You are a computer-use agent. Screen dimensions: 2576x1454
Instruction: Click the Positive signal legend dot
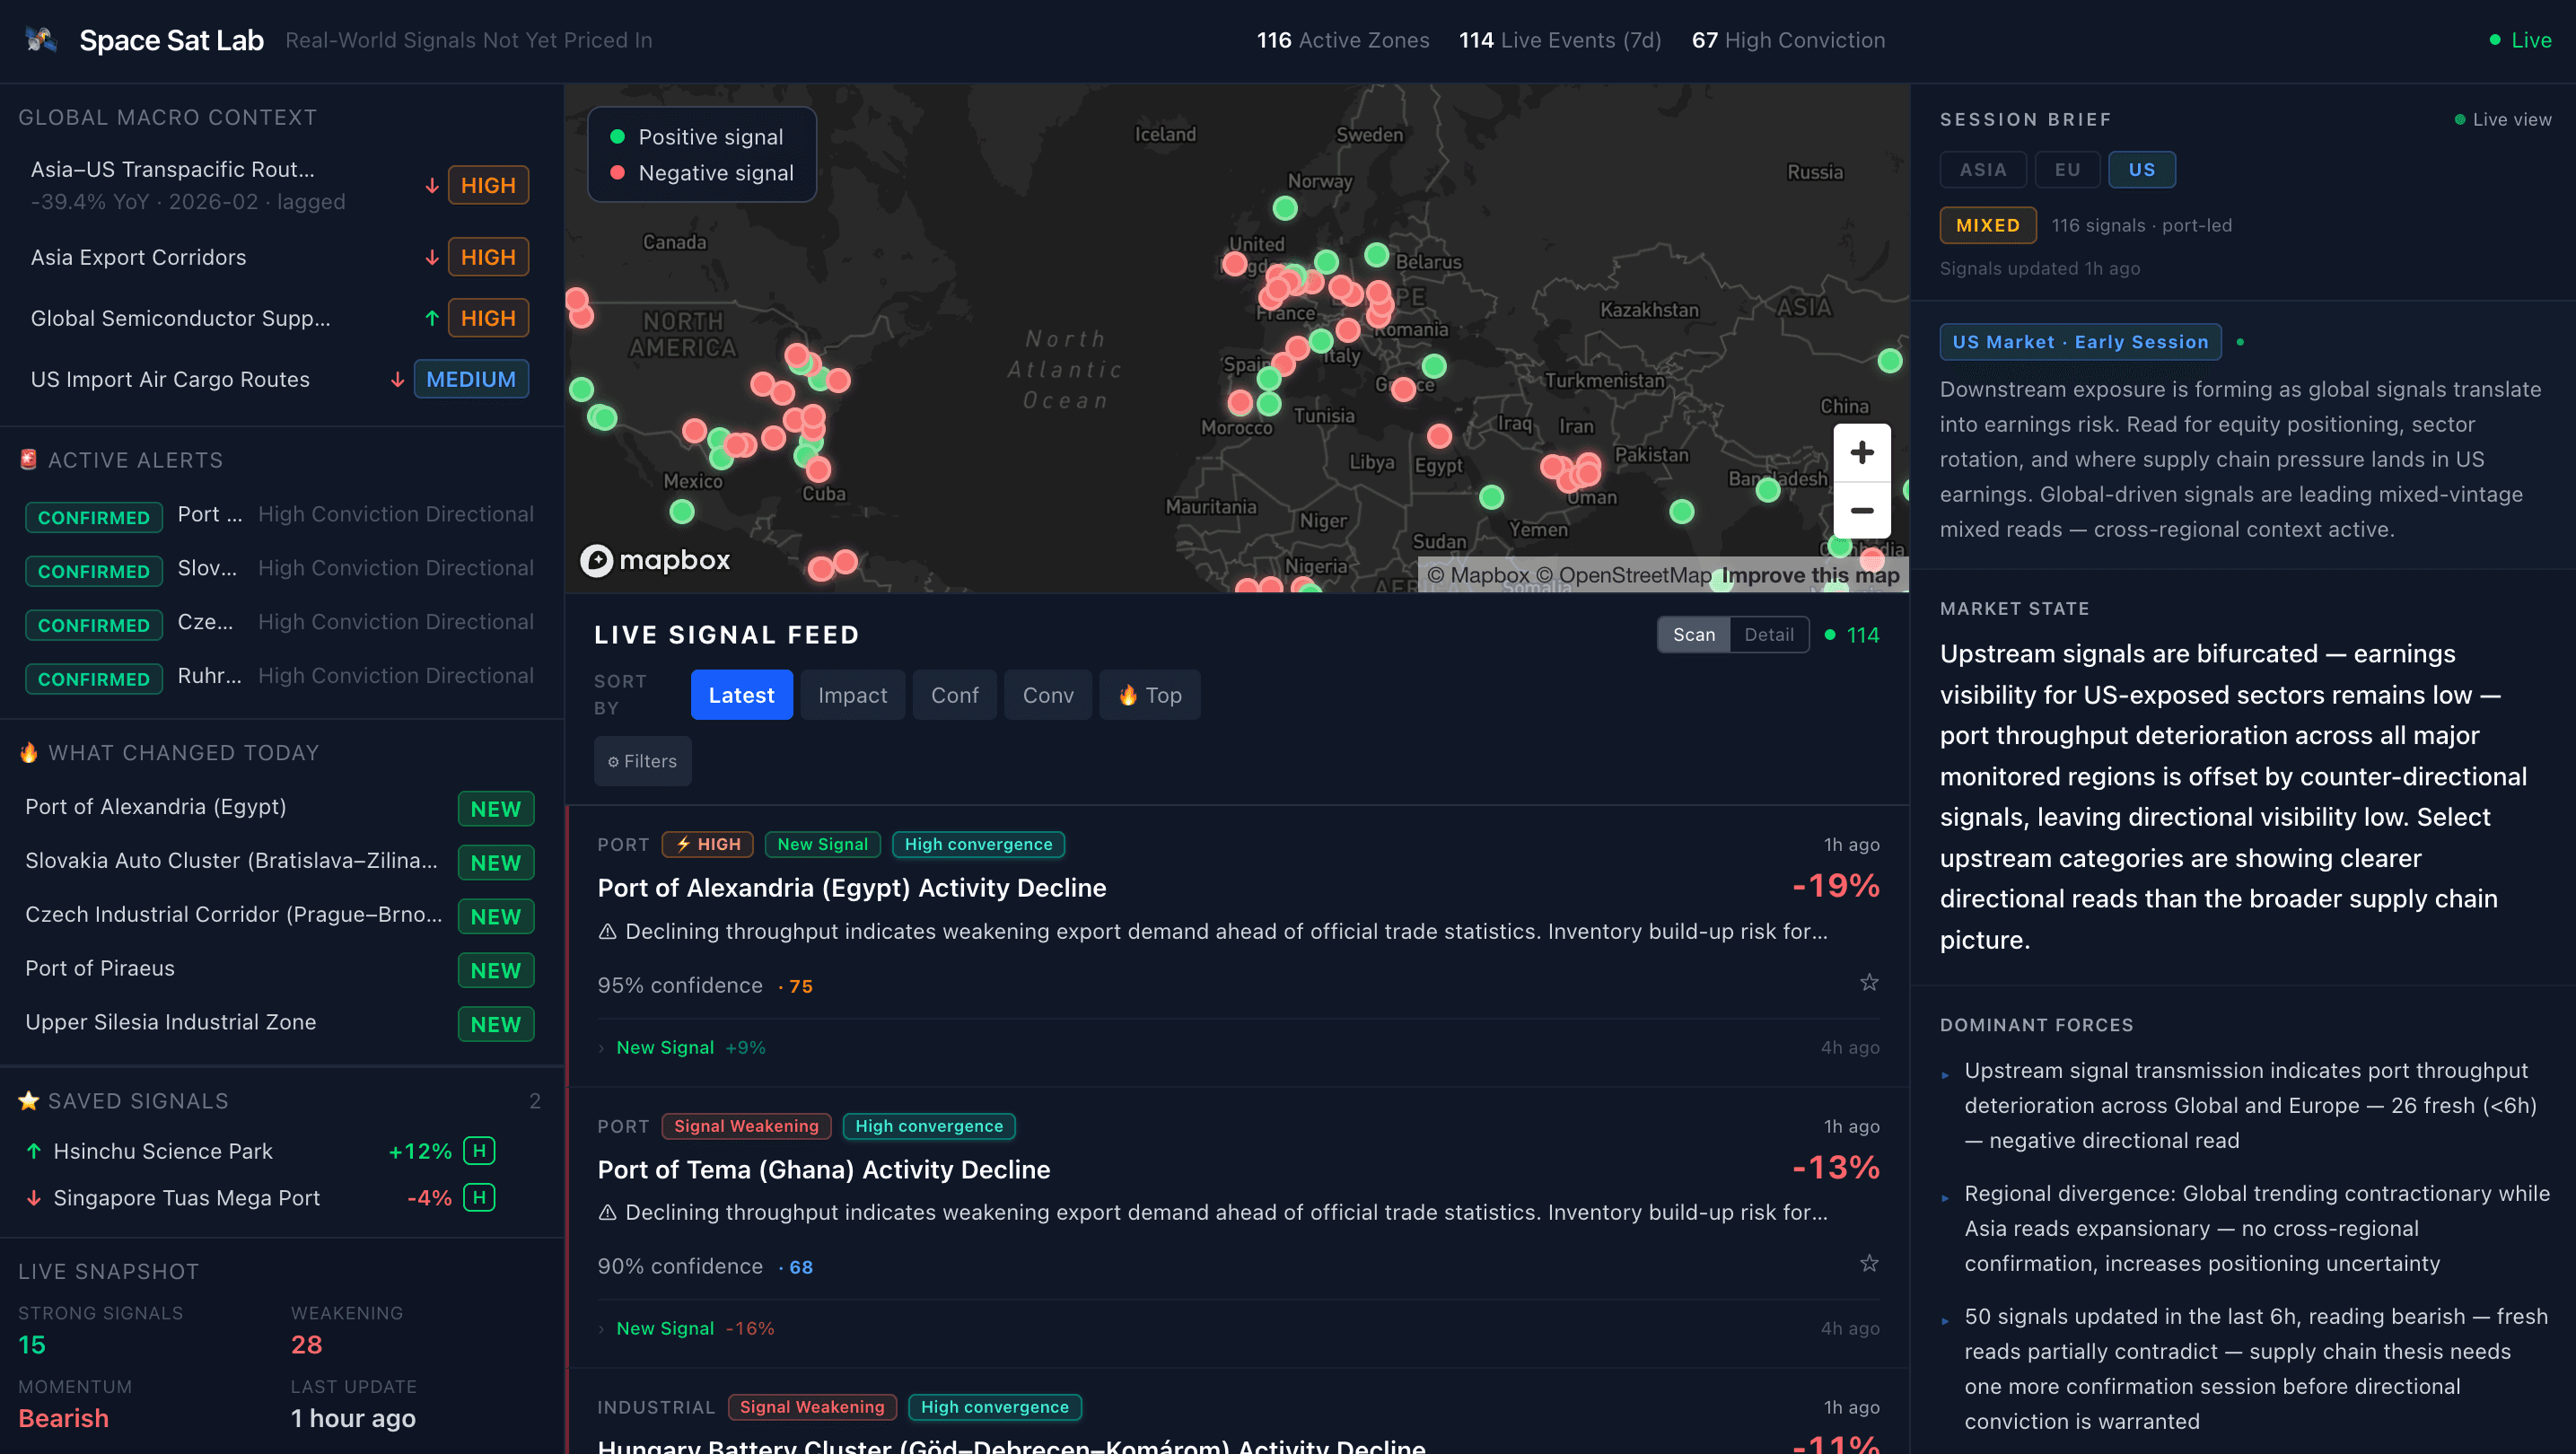pyautogui.click(x=617, y=137)
